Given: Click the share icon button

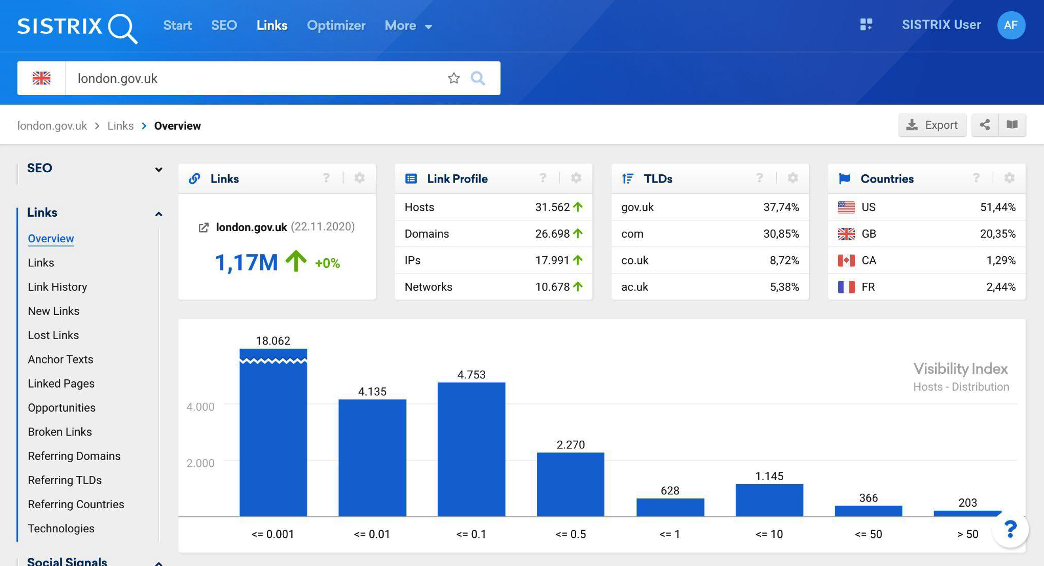Looking at the screenshot, I should (985, 125).
